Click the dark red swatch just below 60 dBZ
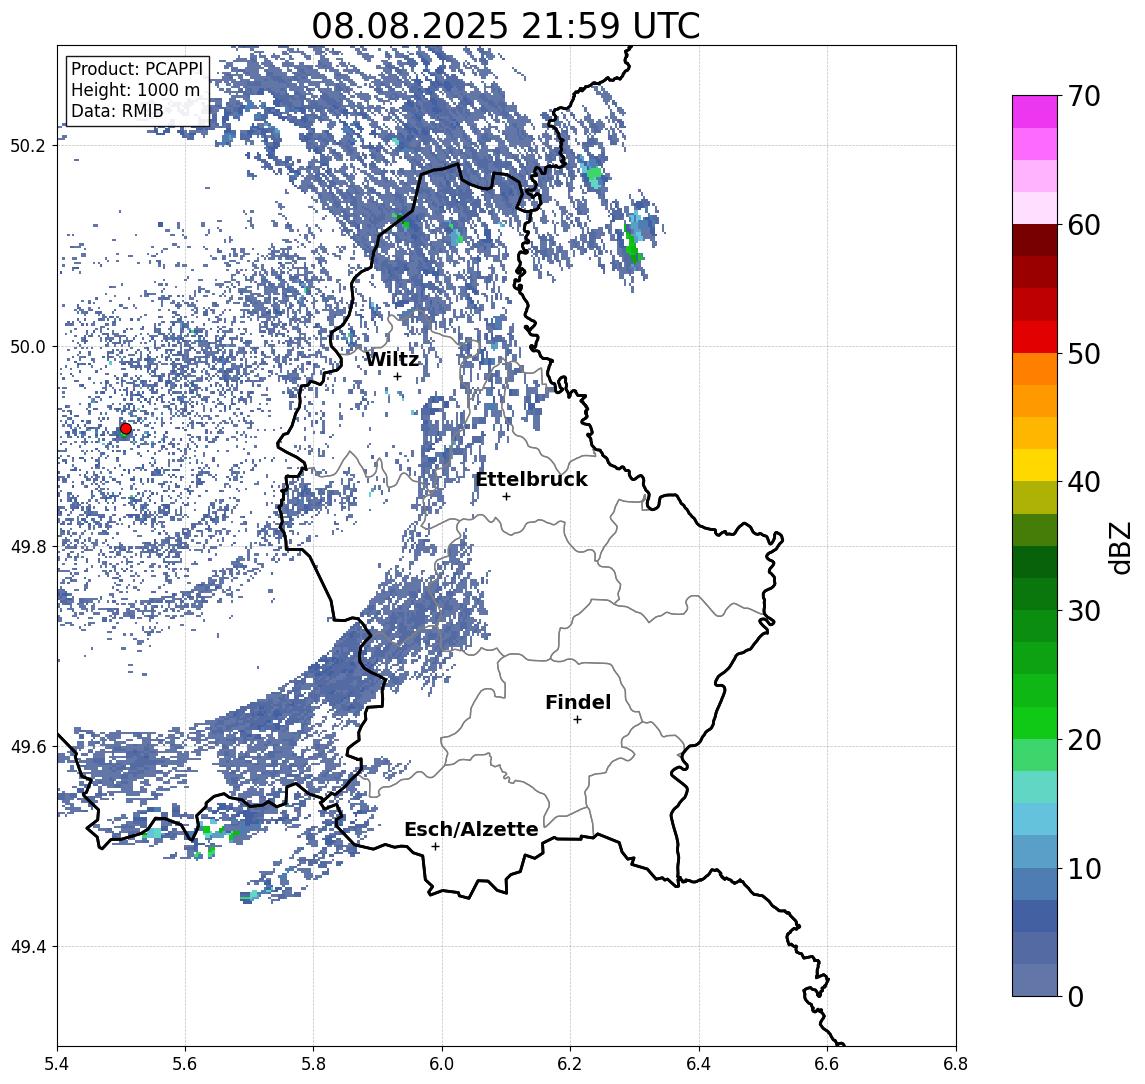This screenshot has width=1145, height=1084. (x=1035, y=240)
